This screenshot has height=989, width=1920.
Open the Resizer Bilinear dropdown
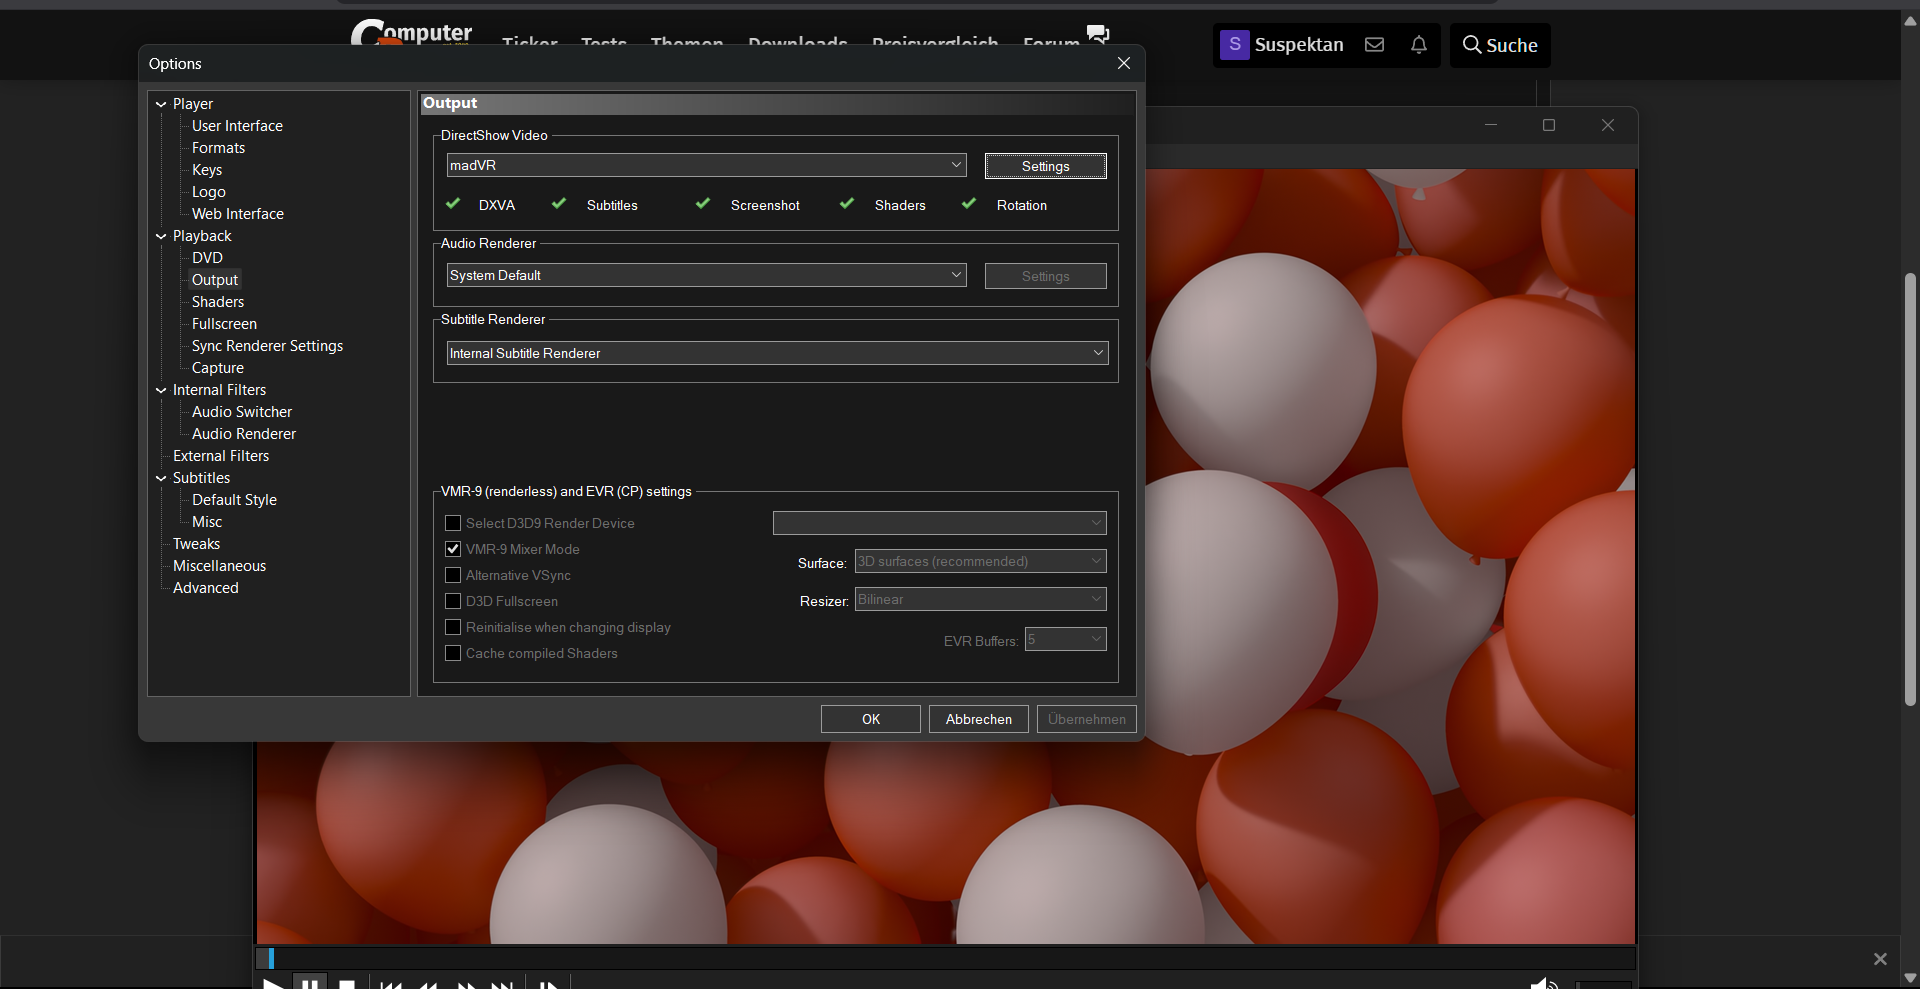980,599
